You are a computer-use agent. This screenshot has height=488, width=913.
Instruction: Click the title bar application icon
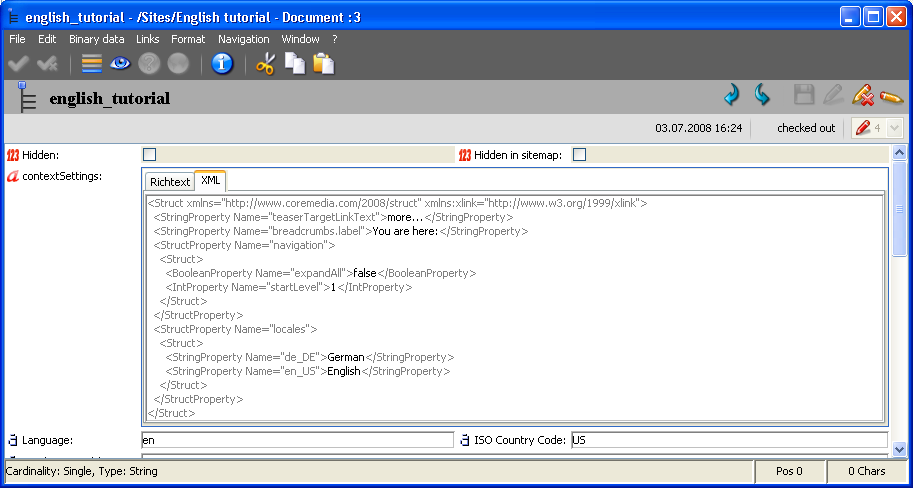[x=14, y=17]
